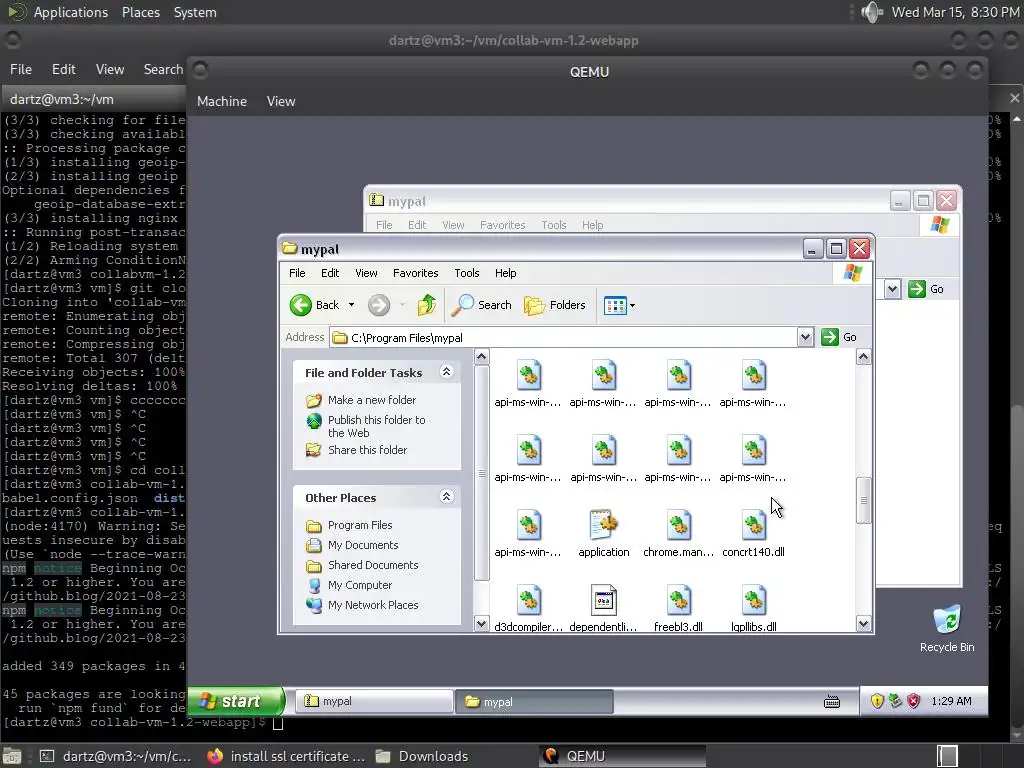Open address dropdown in the background mypal window
The image size is (1024, 768).
(892, 289)
